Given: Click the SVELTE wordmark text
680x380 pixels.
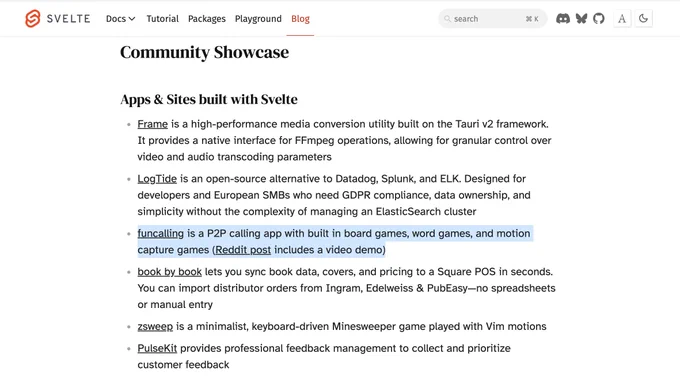Looking at the screenshot, I should [69, 19].
